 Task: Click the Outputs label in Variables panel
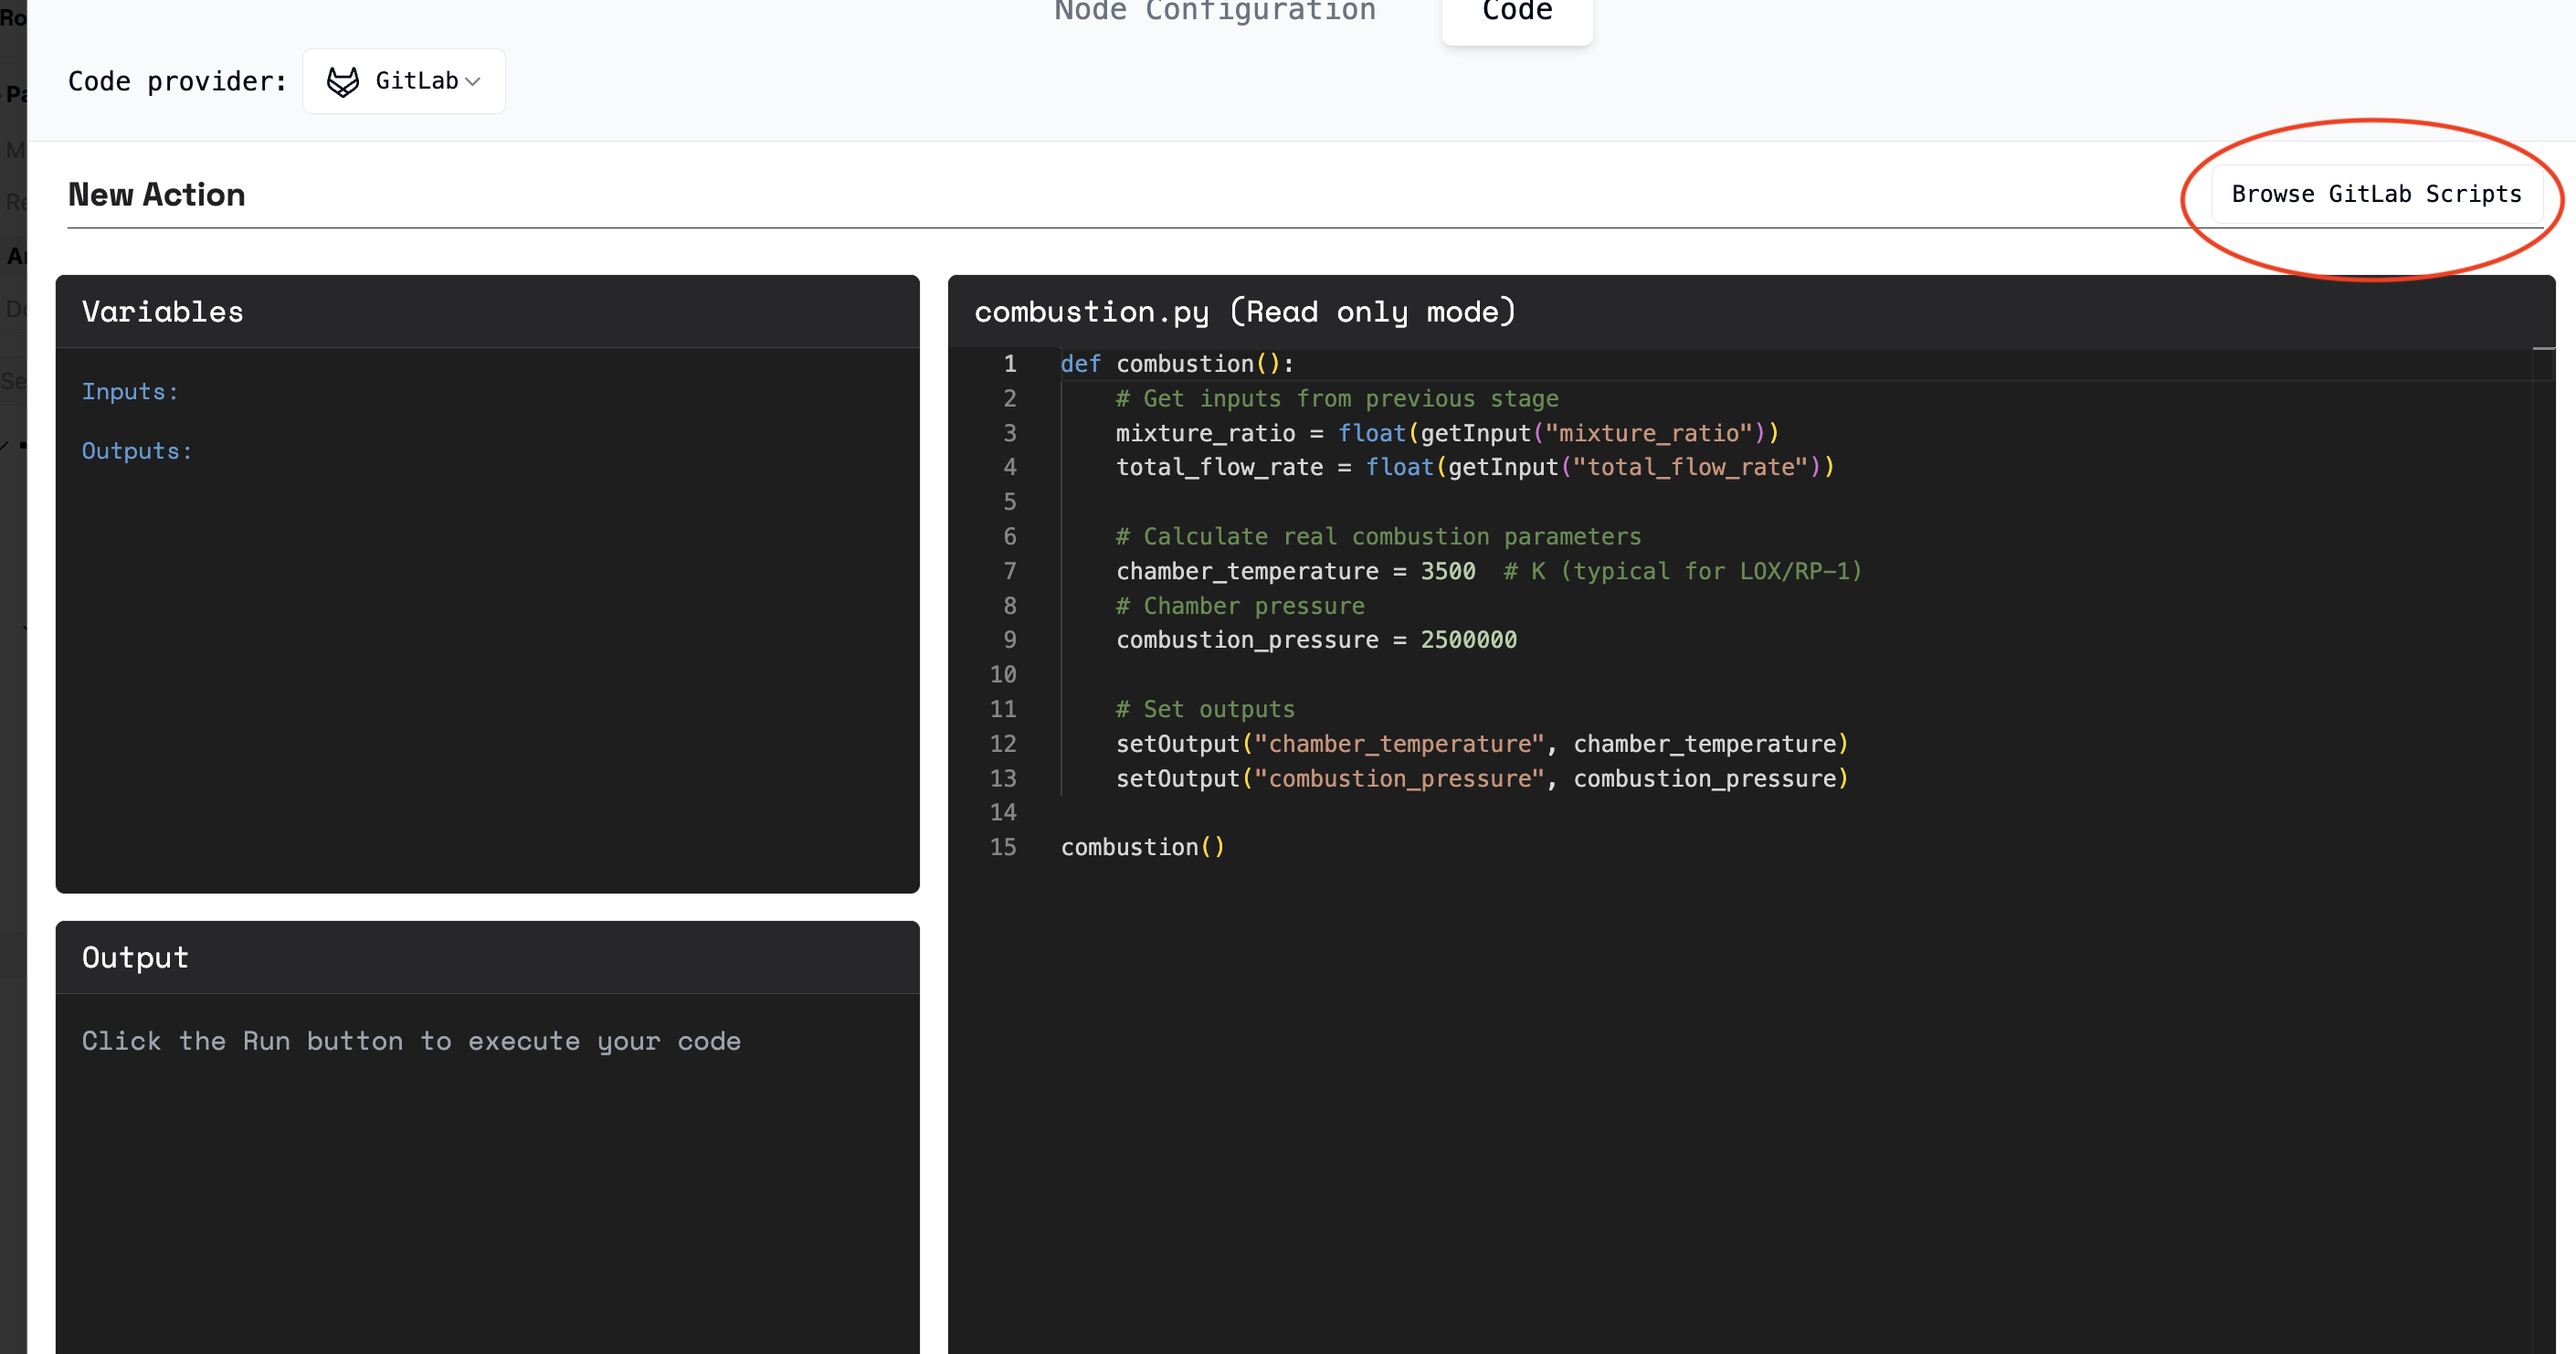[x=137, y=451]
